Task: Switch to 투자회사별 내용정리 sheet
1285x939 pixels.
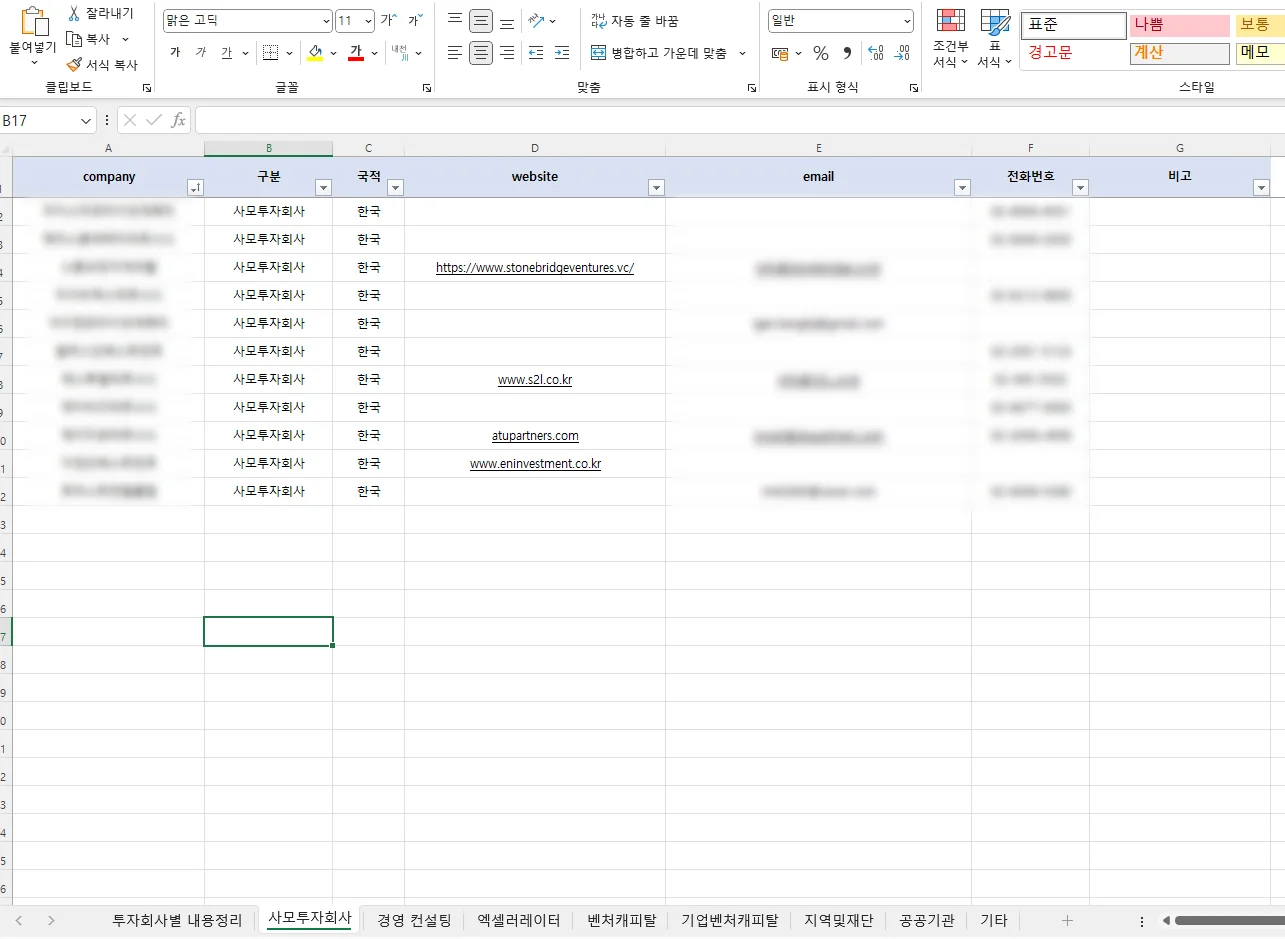Action: 177,920
